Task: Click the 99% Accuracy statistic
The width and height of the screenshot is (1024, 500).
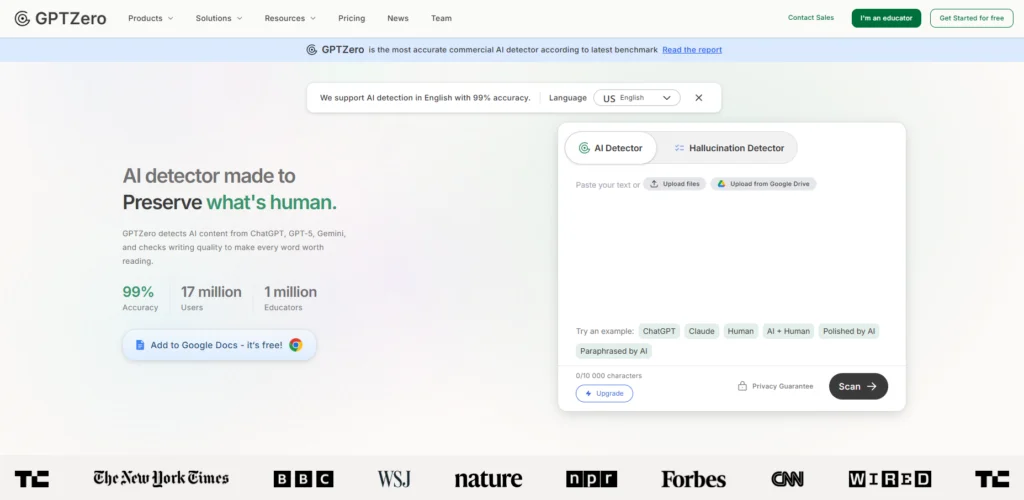Action: pos(140,298)
